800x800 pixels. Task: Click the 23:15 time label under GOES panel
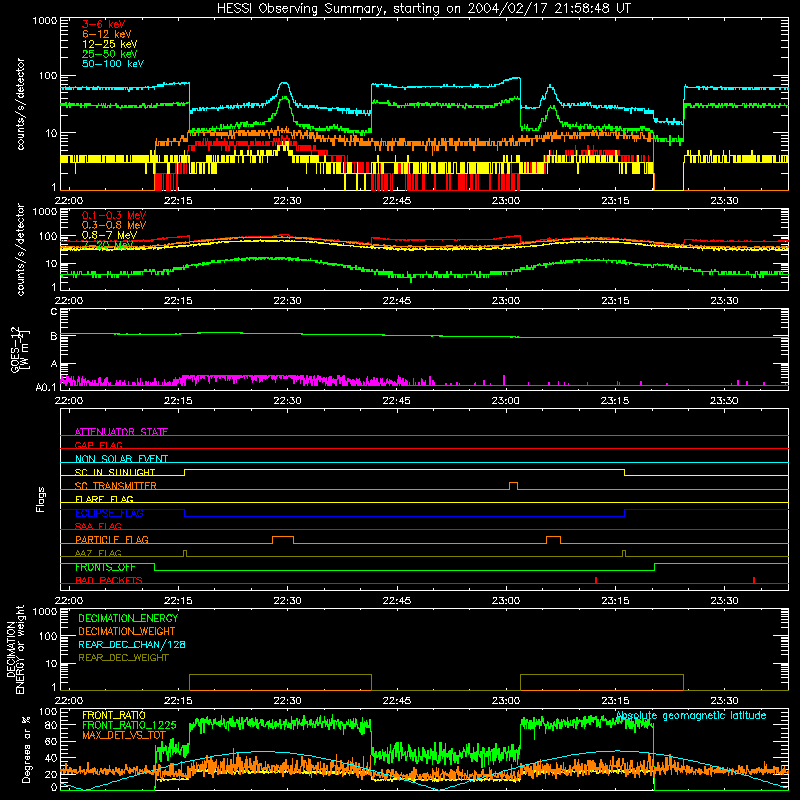(x=615, y=401)
